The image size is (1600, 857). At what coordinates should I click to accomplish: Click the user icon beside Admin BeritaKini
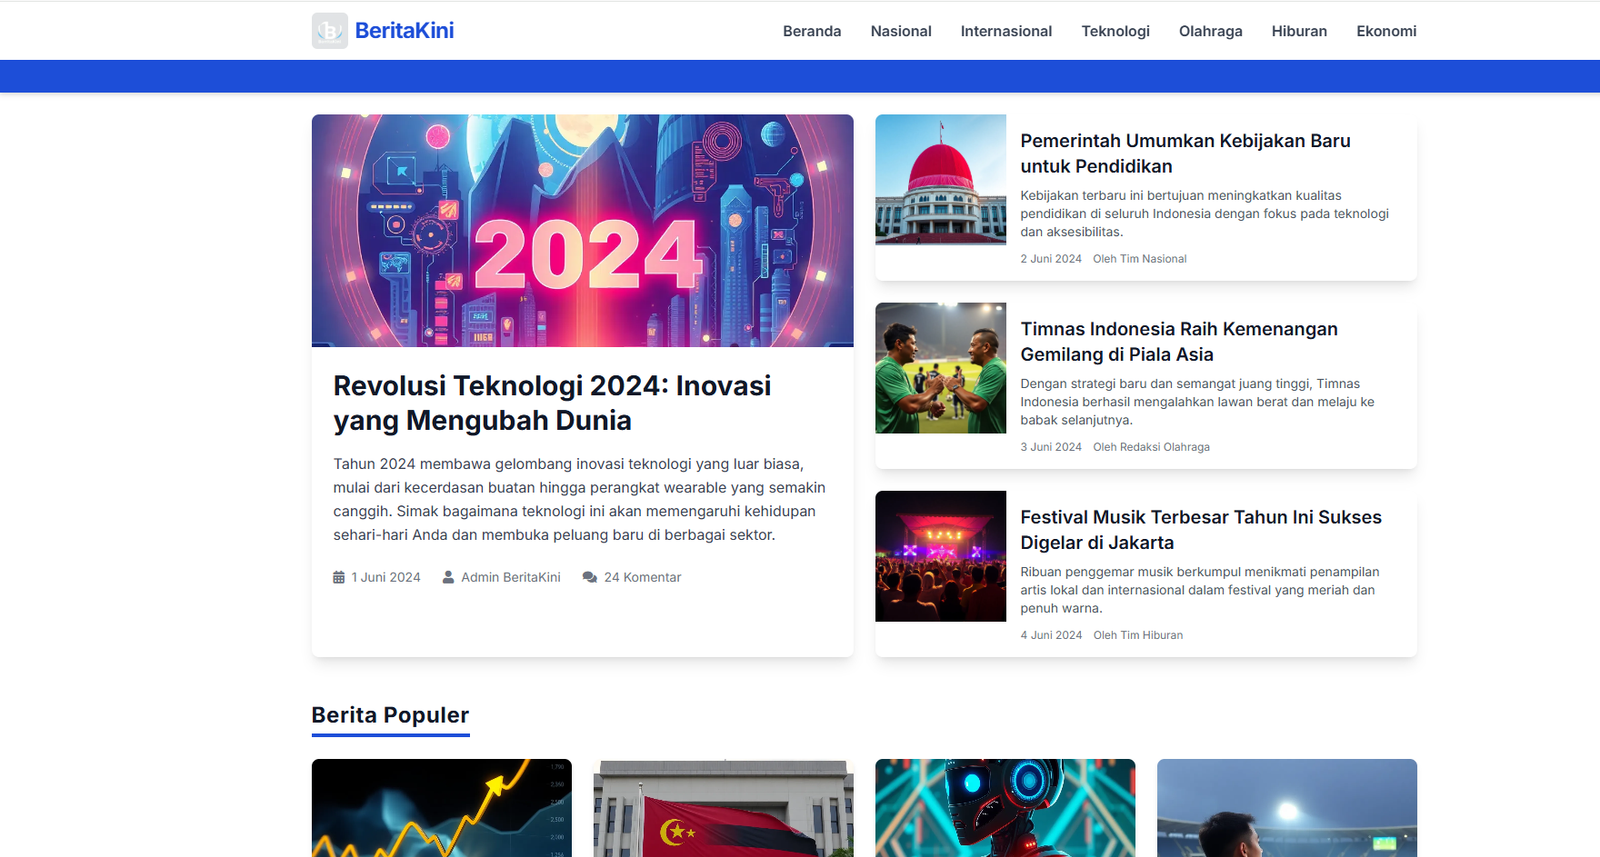448,577
